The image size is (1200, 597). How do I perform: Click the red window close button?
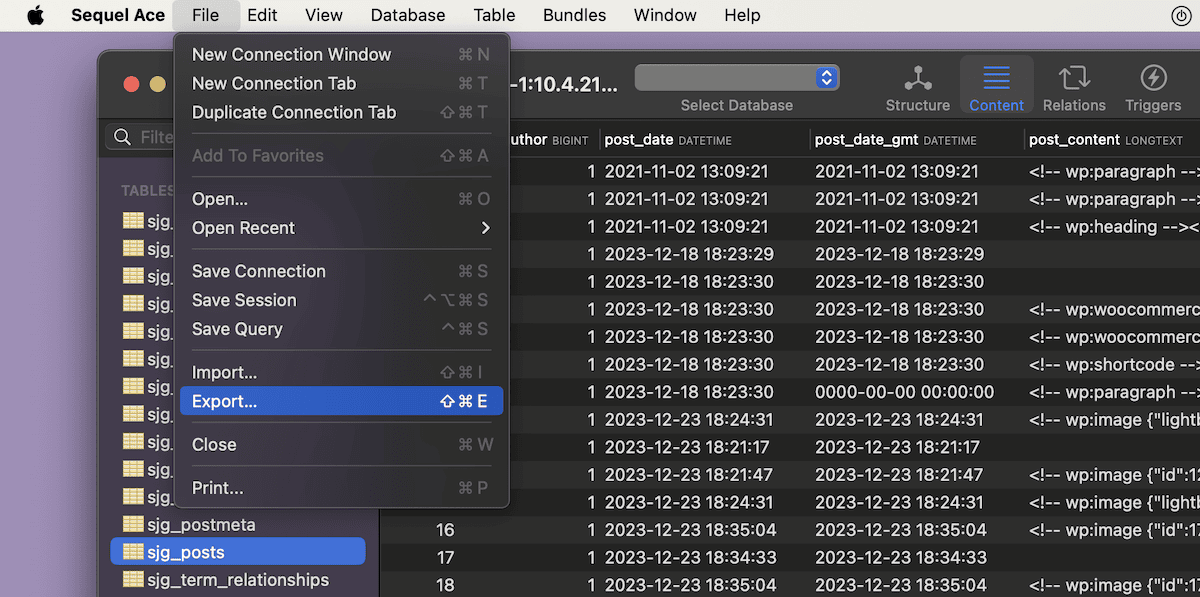pos(131,84)
